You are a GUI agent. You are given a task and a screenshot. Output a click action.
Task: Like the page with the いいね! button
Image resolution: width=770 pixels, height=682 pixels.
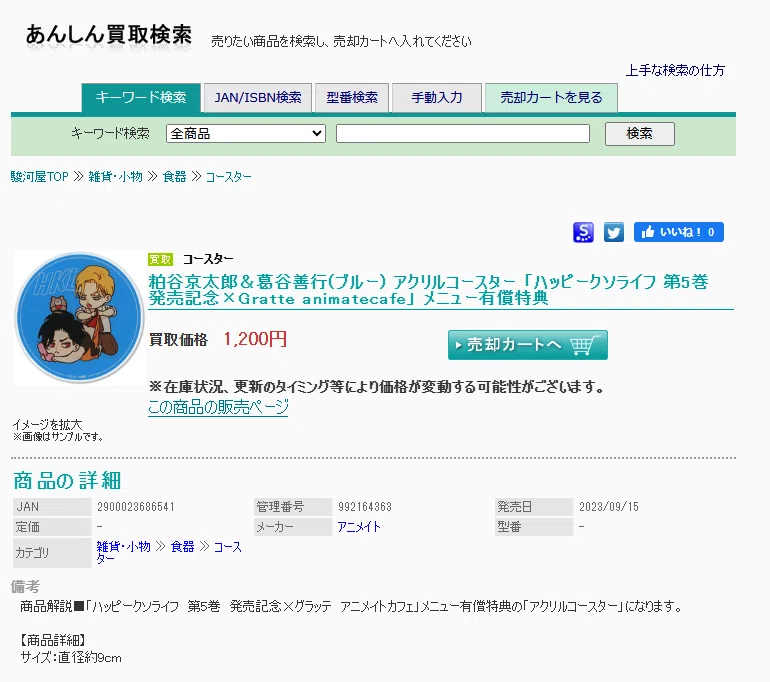click(x=679, y=232)
